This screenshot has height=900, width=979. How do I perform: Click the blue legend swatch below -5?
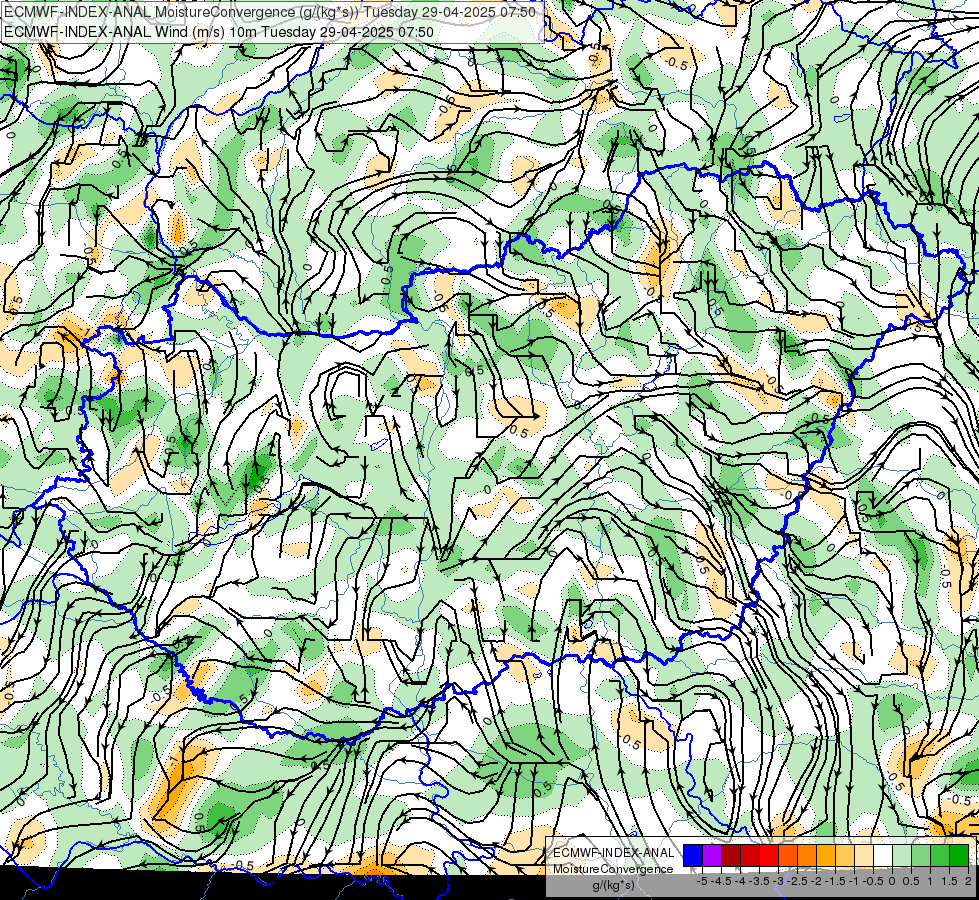[693, 856]
